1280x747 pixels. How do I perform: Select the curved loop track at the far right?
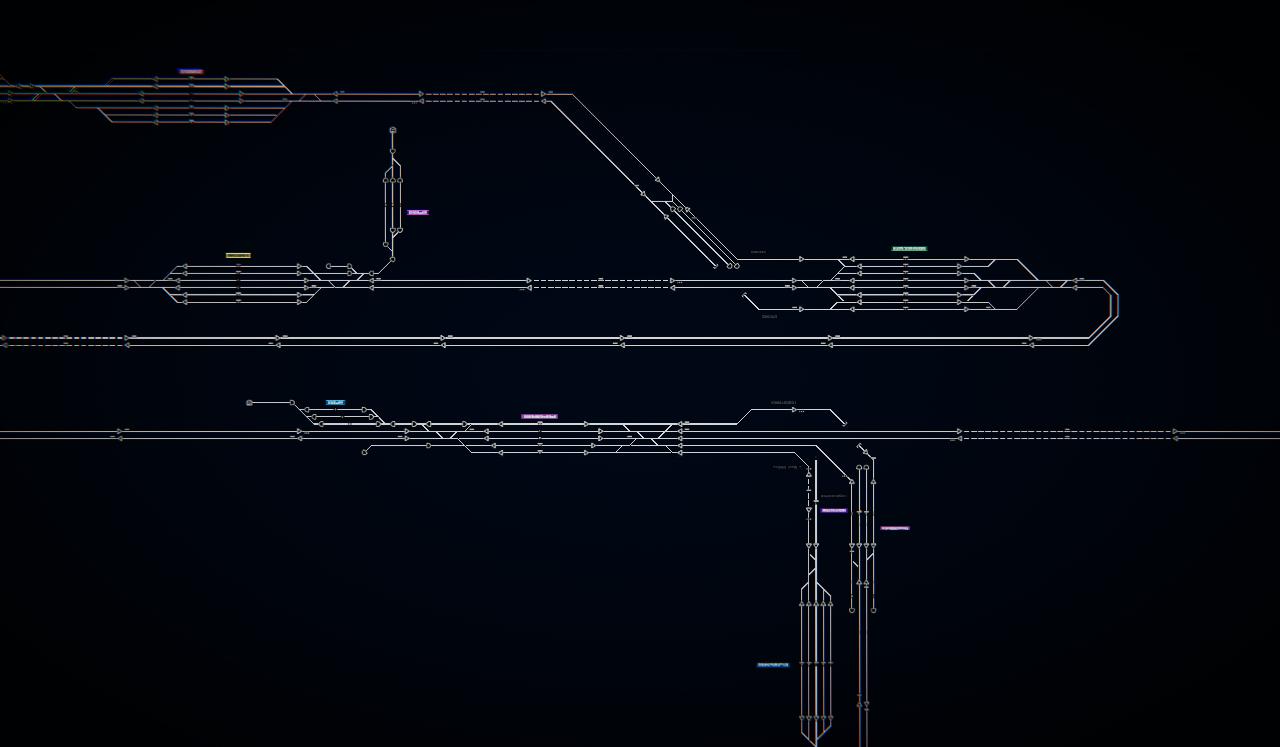(x=1106, y=312)
